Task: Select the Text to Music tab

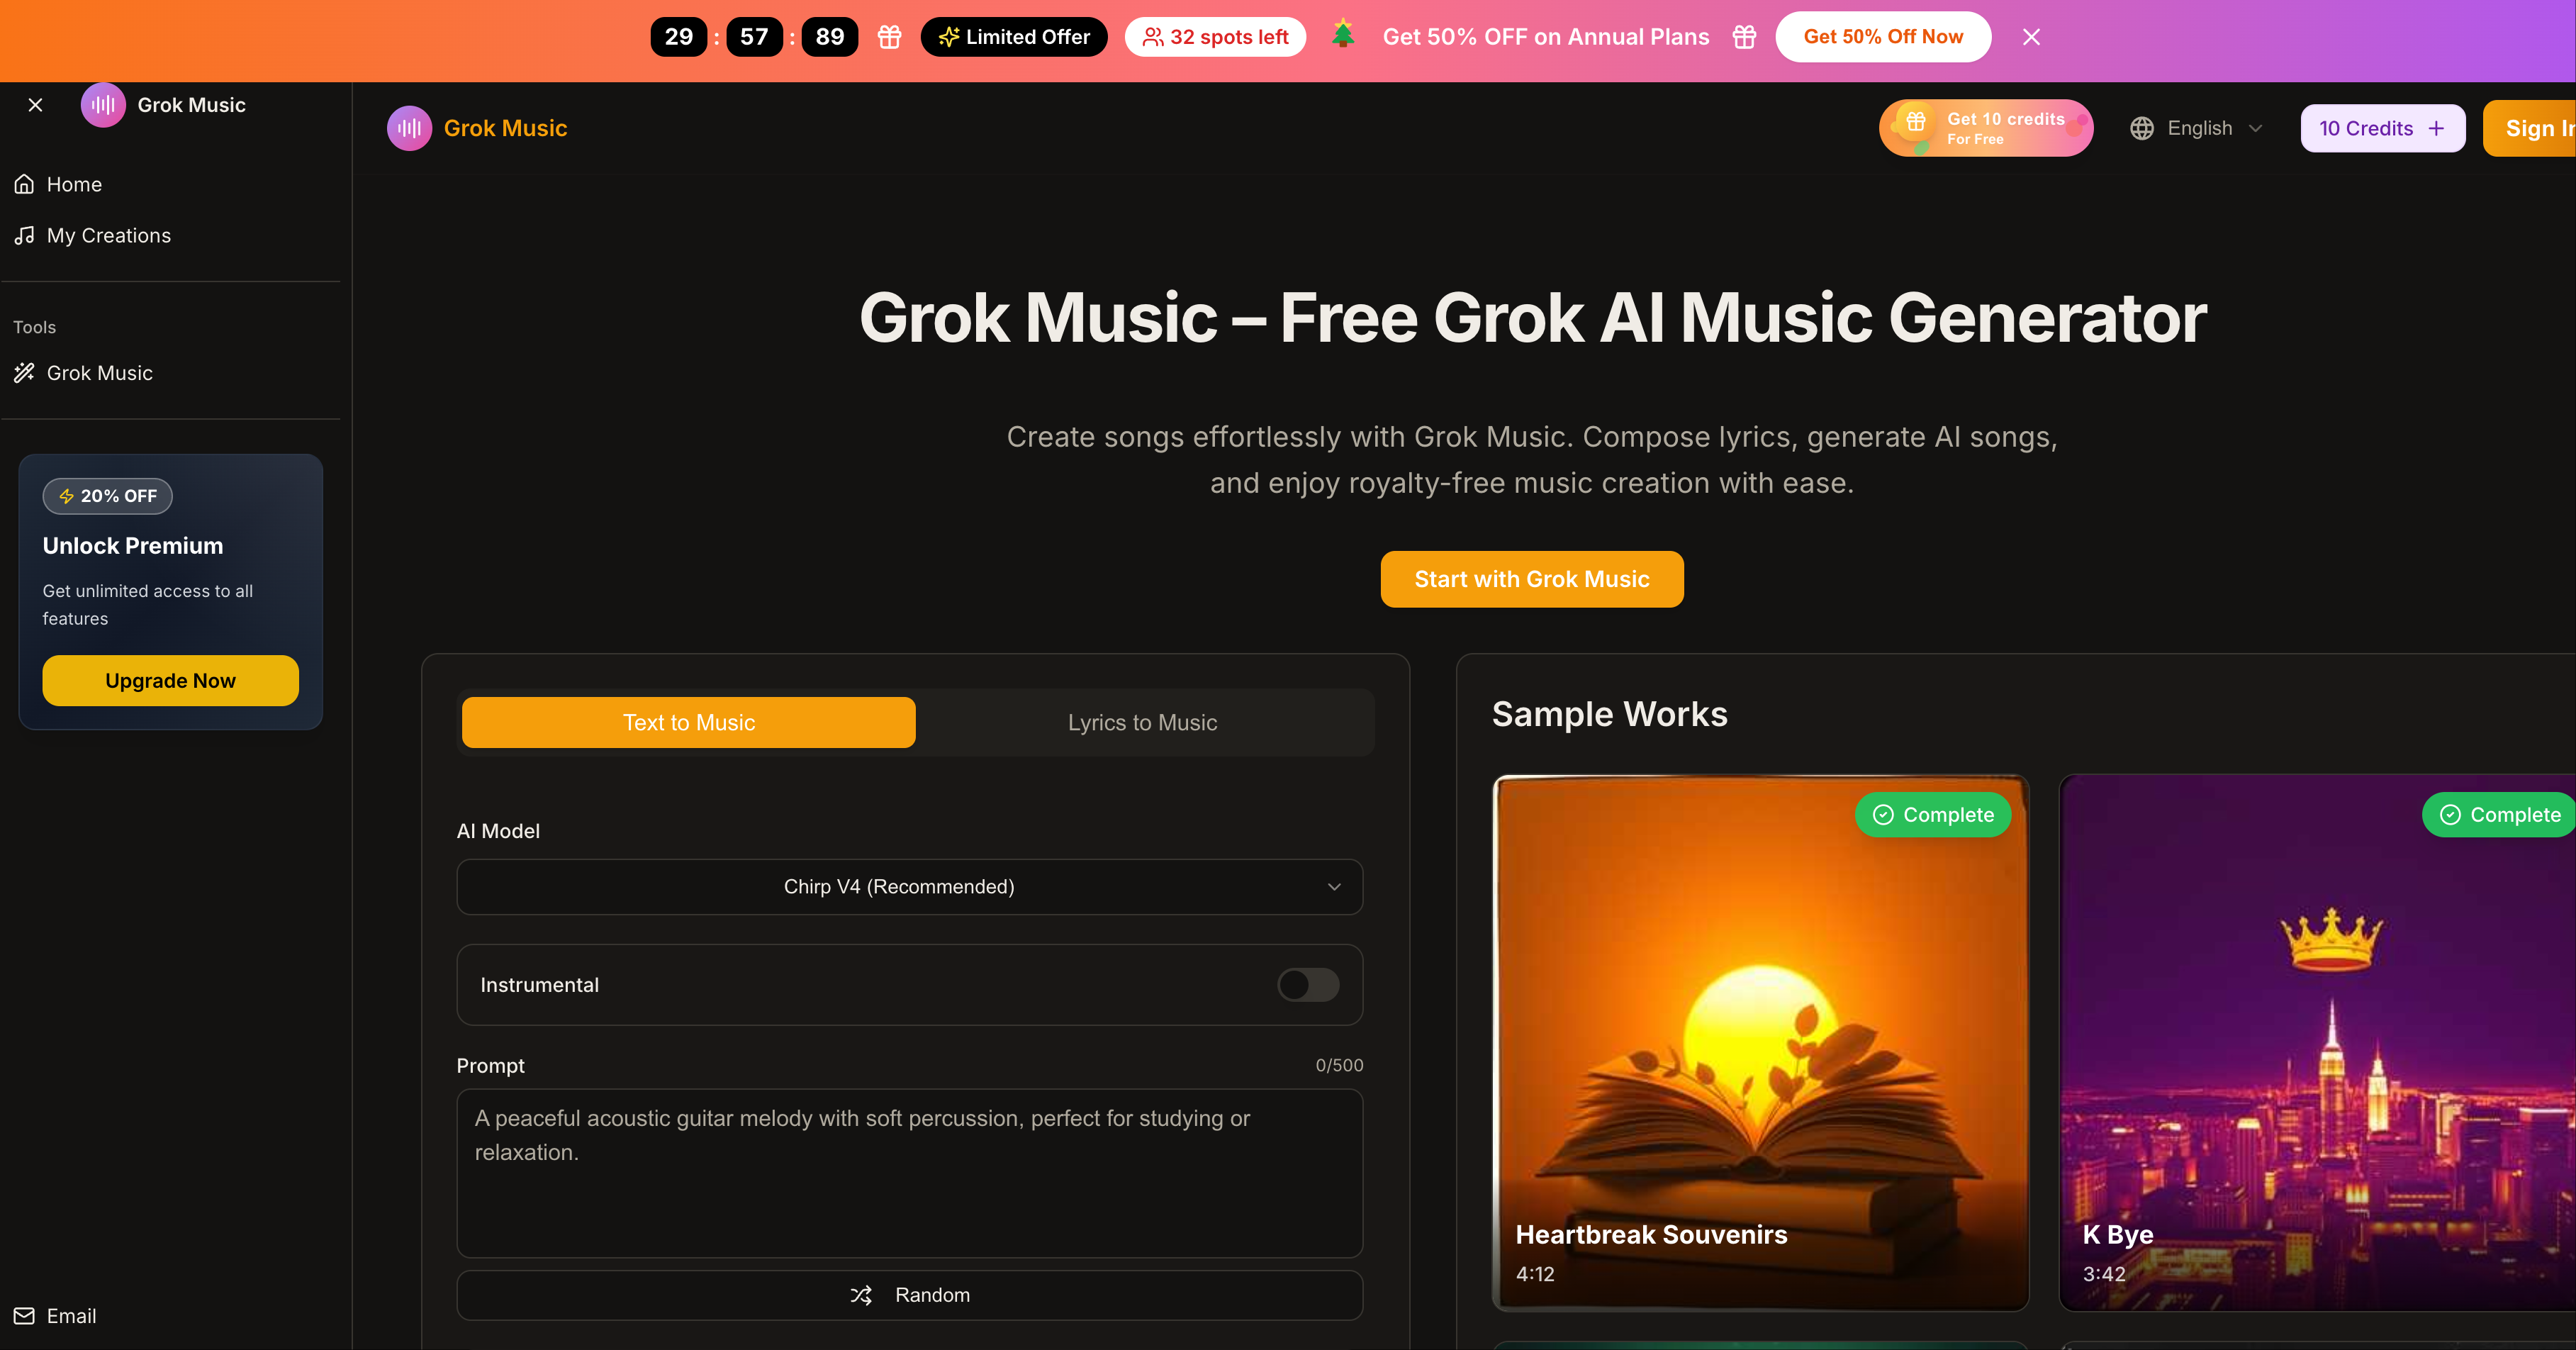Action: [x=688, y=722]
